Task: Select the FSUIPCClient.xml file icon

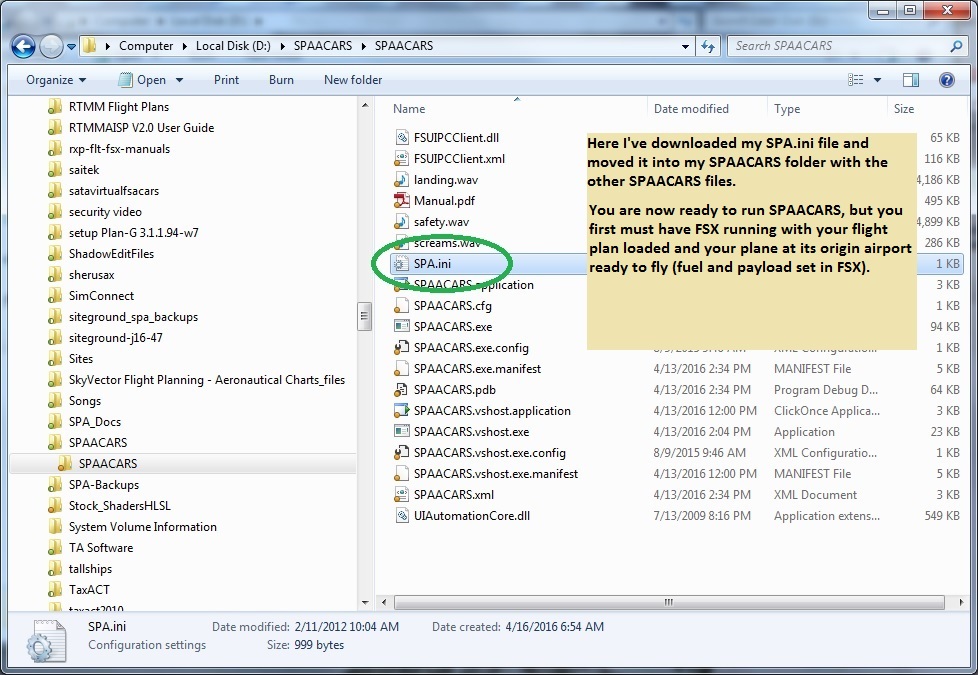Action: (402, 159)
